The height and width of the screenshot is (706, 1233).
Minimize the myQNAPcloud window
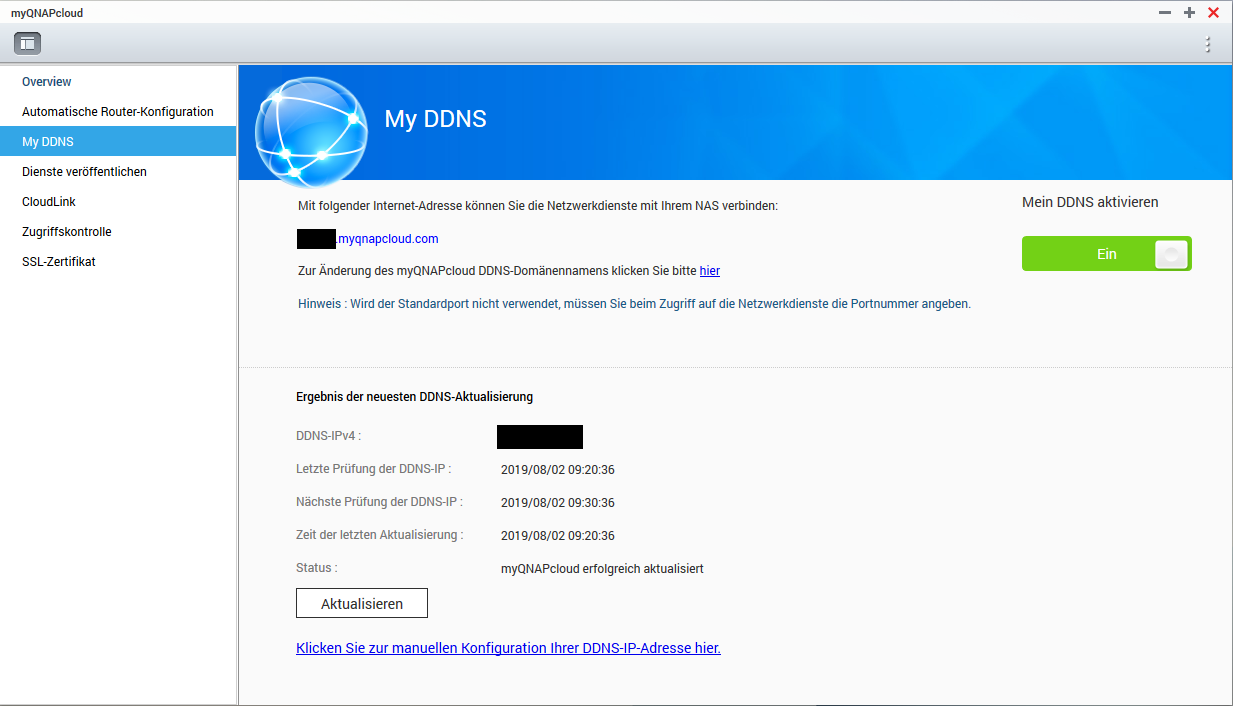1164,13
